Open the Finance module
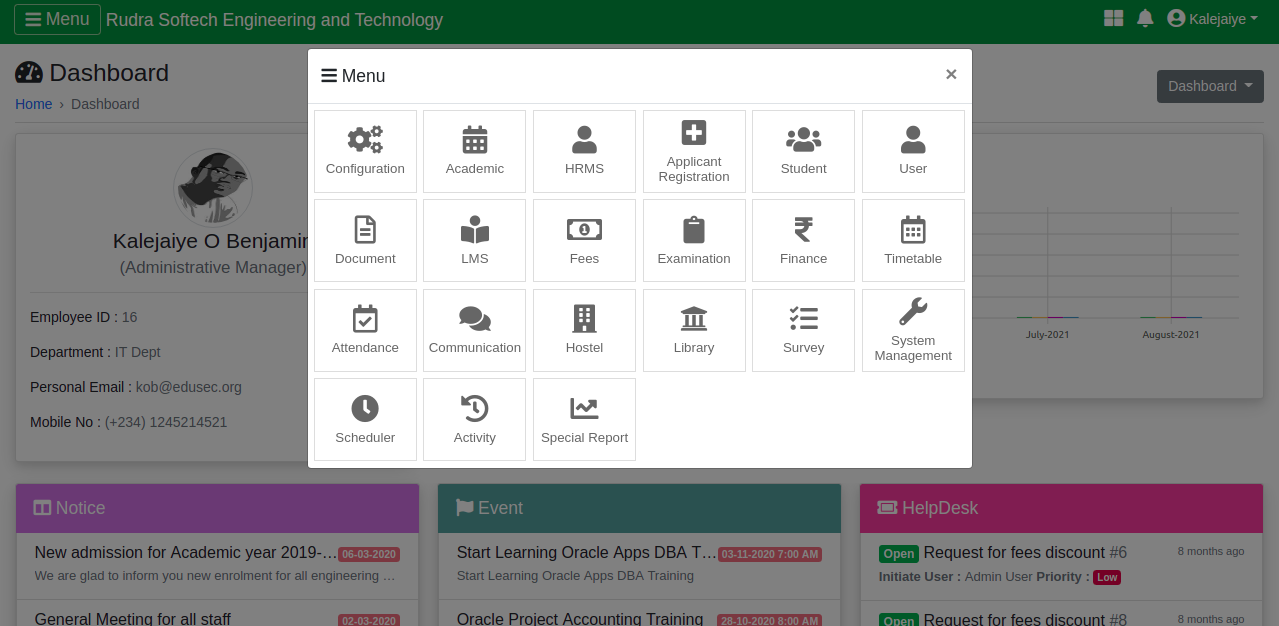 click(803, 240)
